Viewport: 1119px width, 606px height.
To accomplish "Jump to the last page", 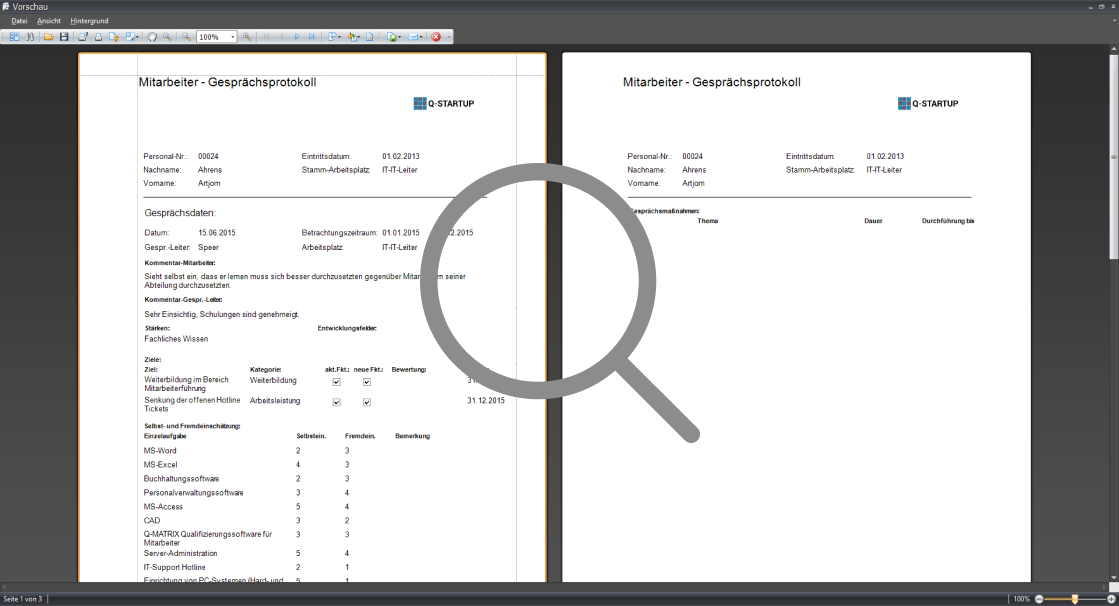I will (x=312, y=37).
